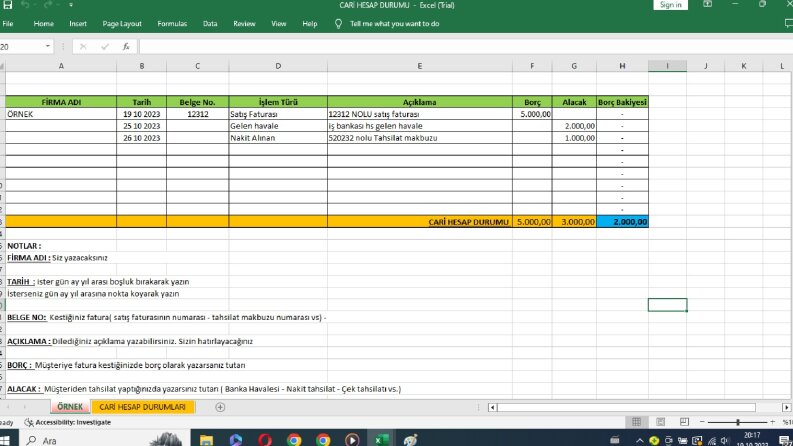This screenshot has height=446, width=793.
Task: Click the Insert Function fx icon
Action: click(x=126, y=47)
